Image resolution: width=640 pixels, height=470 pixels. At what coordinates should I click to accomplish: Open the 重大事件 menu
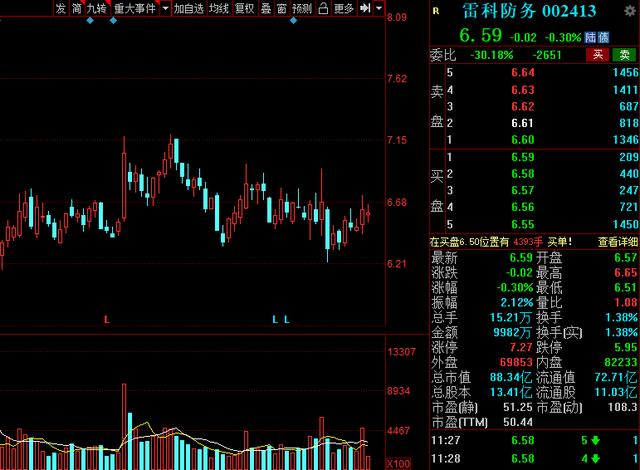click(x=135, y=8)
